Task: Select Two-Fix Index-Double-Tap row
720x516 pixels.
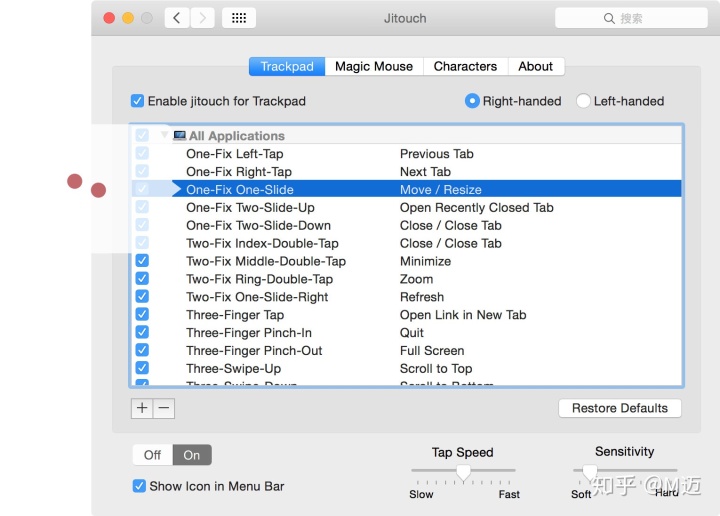Action: coord(406,243)
